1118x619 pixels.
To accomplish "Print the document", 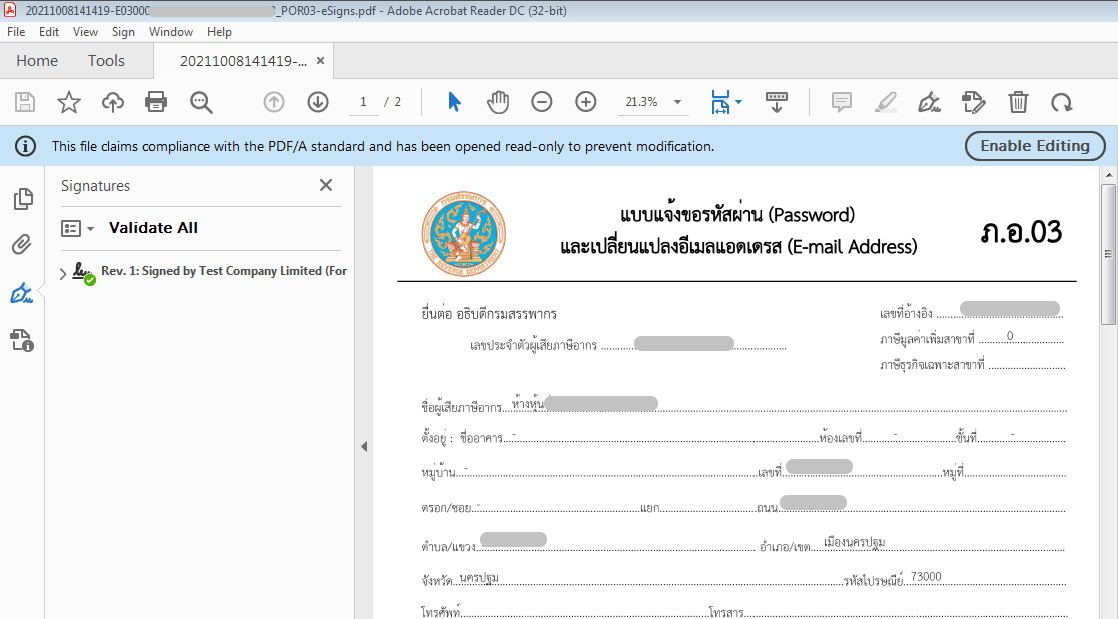I will click(155, 102).
